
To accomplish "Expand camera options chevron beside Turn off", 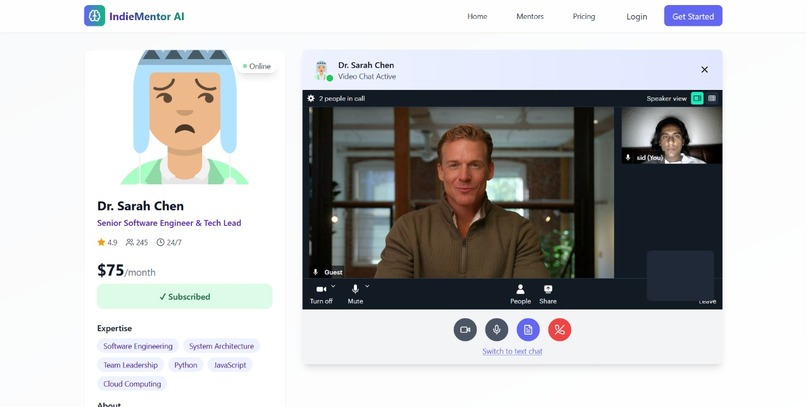I will point(333,286).
